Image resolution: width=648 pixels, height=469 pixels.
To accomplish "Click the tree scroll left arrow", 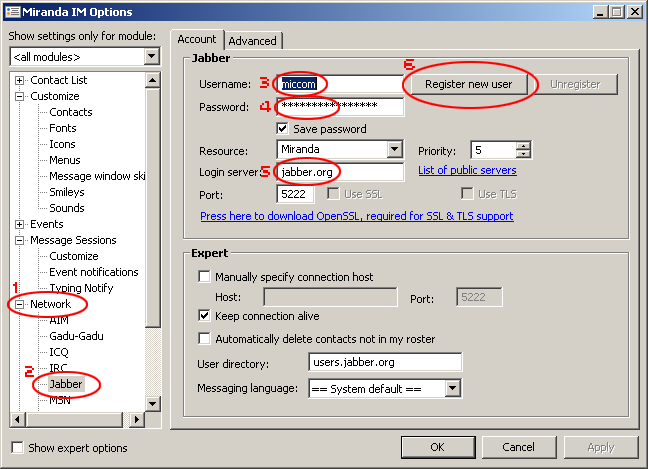I will (x=17, y=419).
